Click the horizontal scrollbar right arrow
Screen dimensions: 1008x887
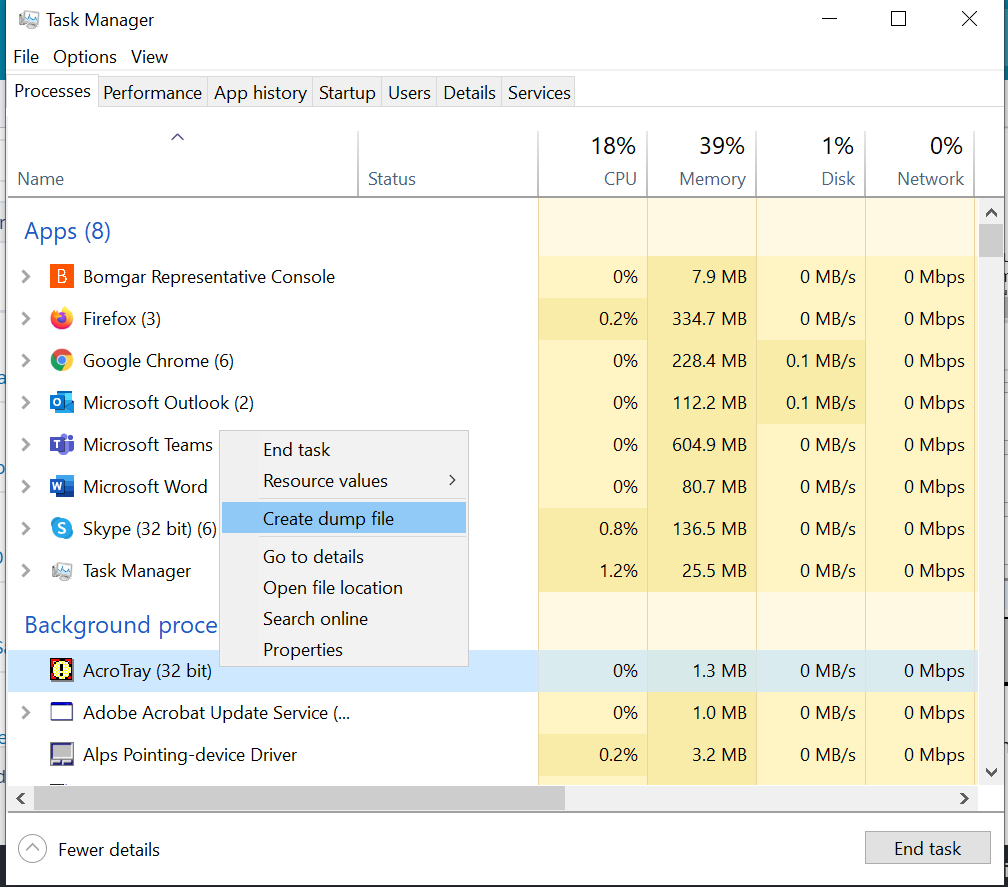[964, 799]
